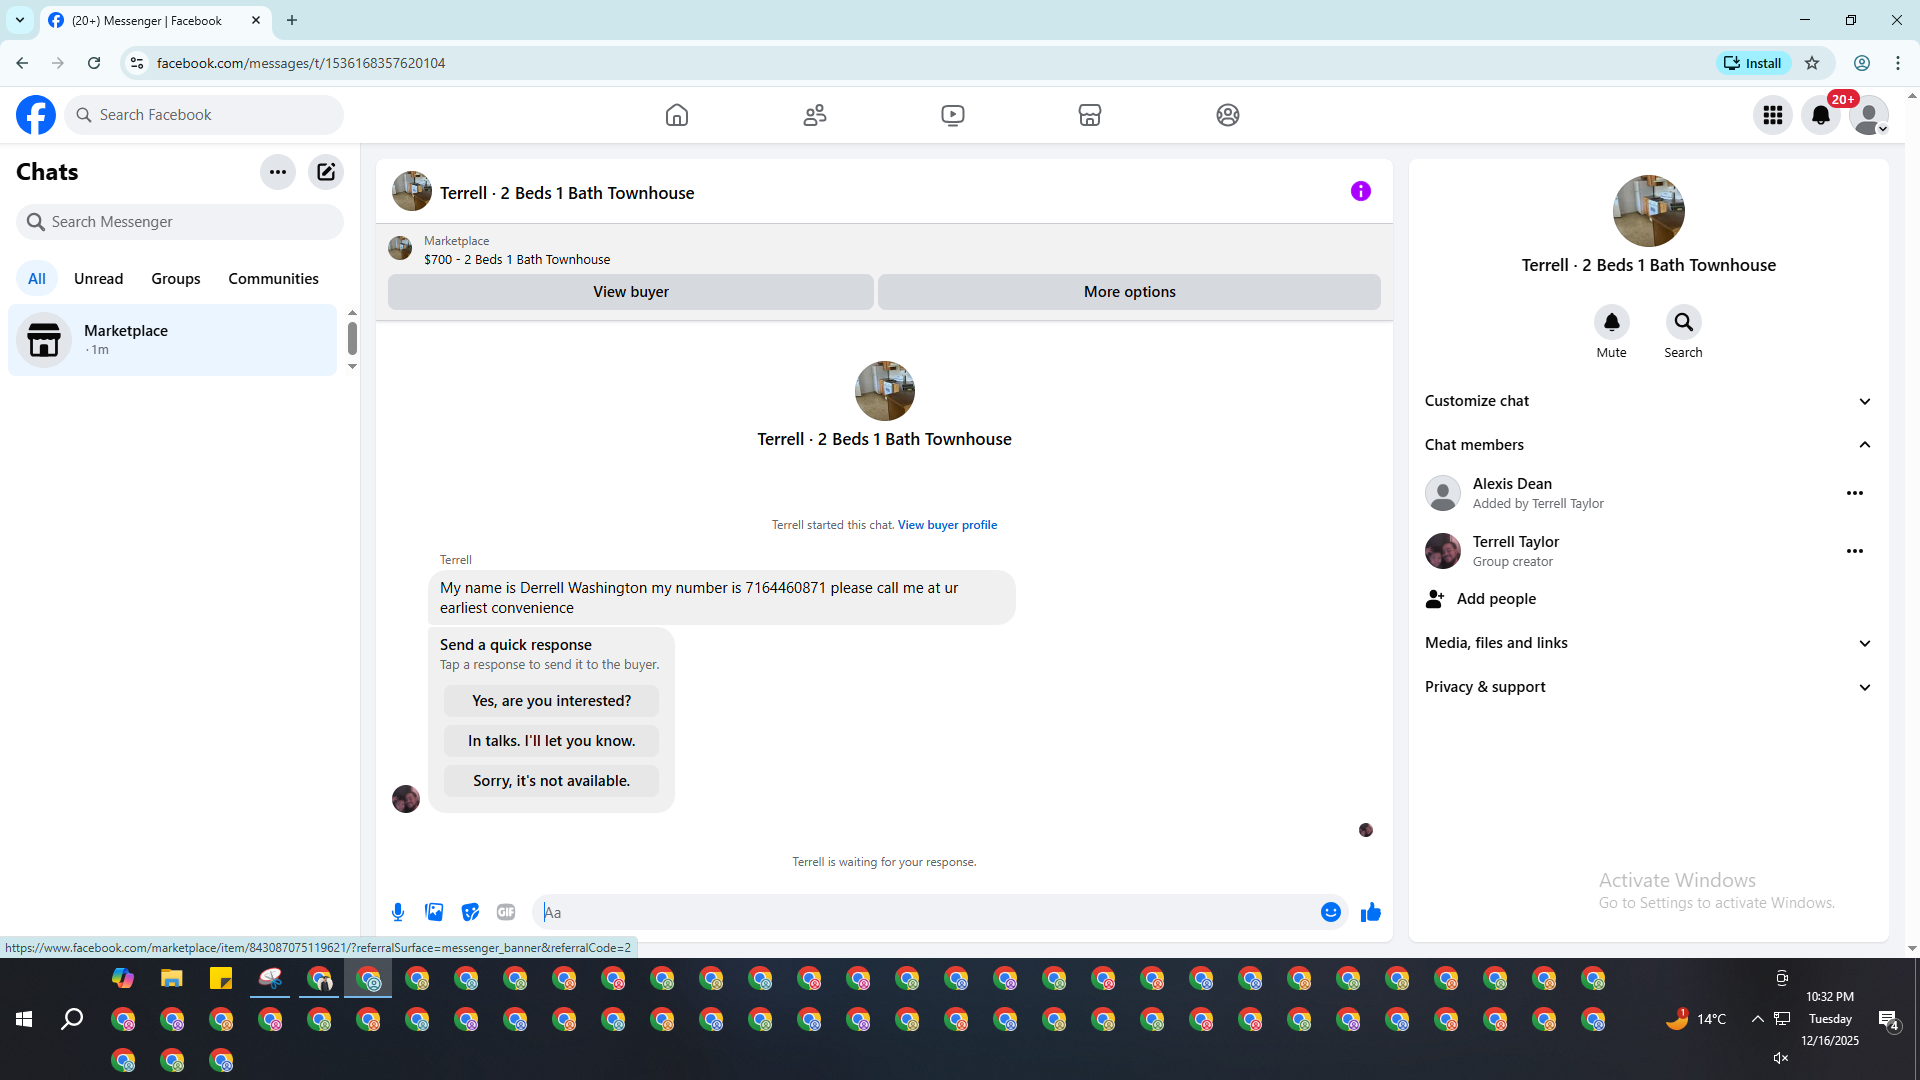Viewport: 1920px width, 1080px height.
Task: Open Video (Watch) icon
Action: pos(953,115)
